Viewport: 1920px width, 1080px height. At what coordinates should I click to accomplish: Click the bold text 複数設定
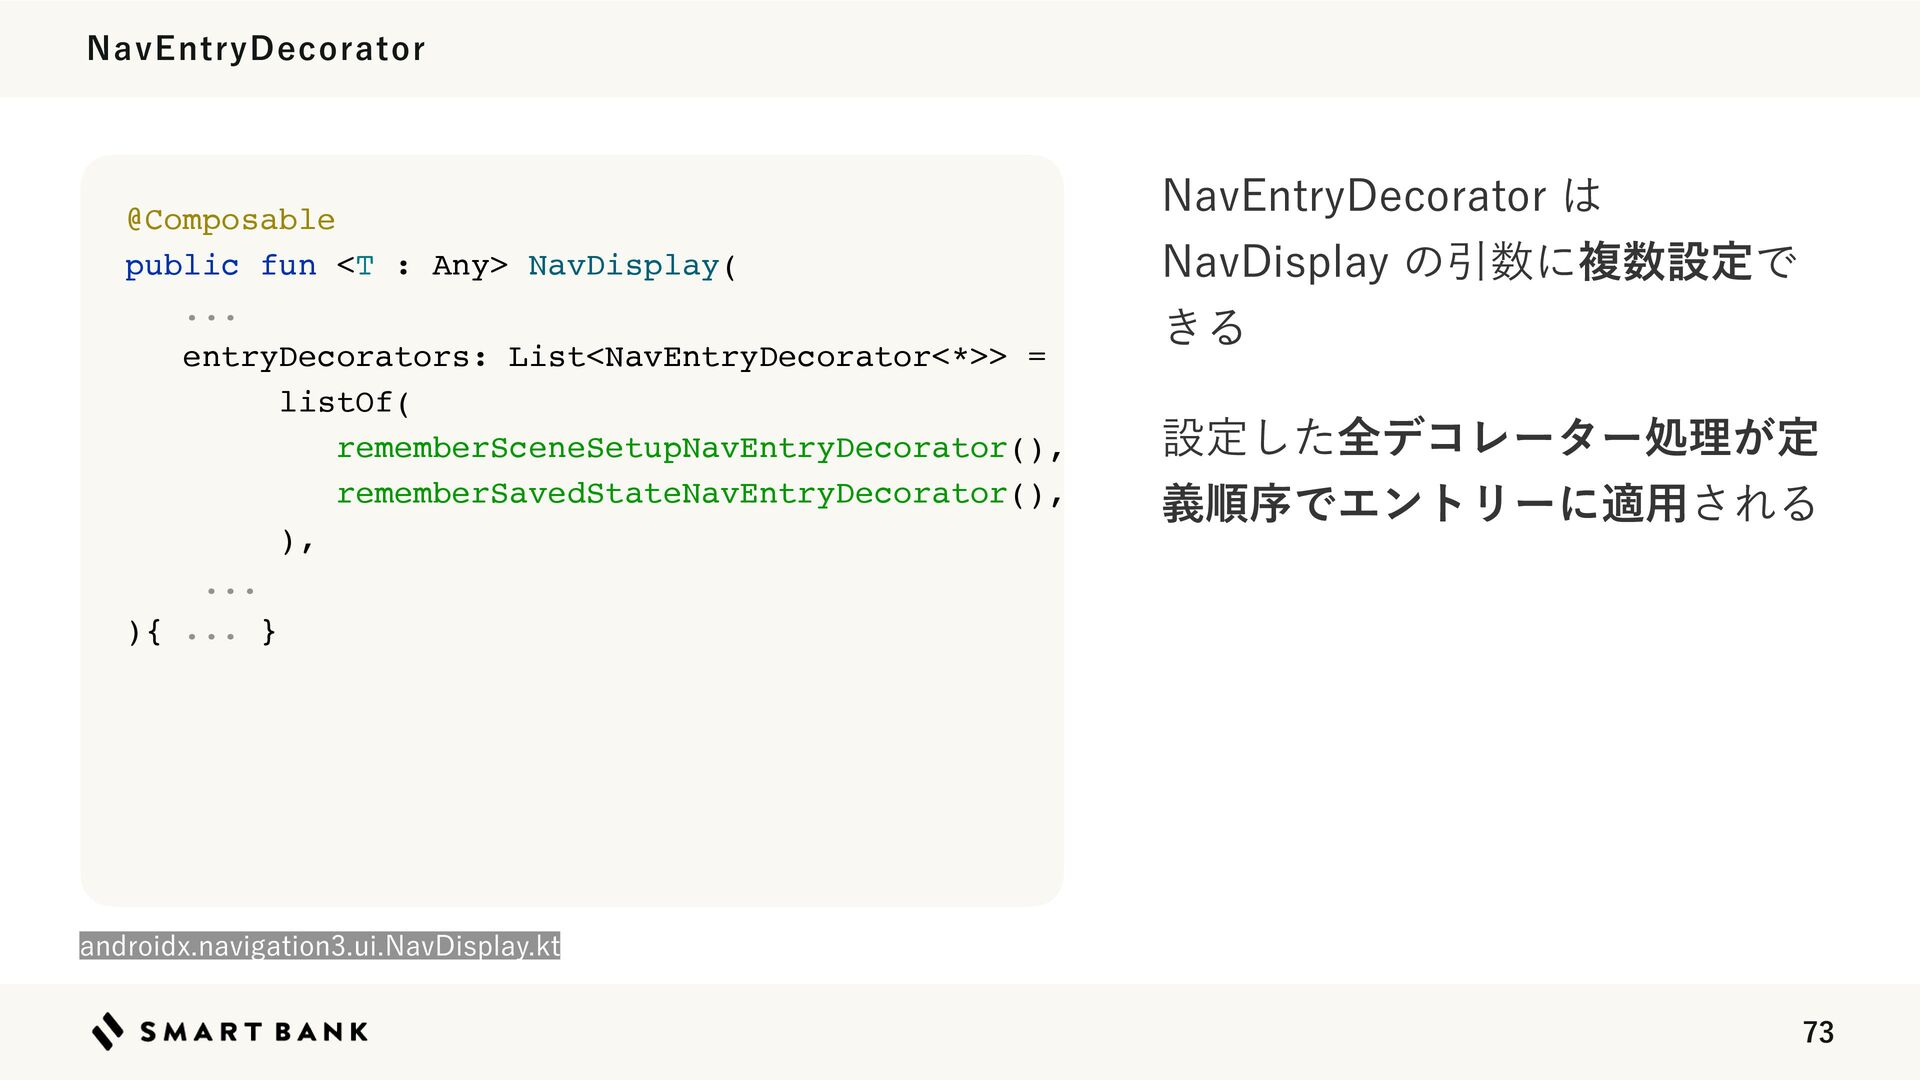click(1665, 262)
